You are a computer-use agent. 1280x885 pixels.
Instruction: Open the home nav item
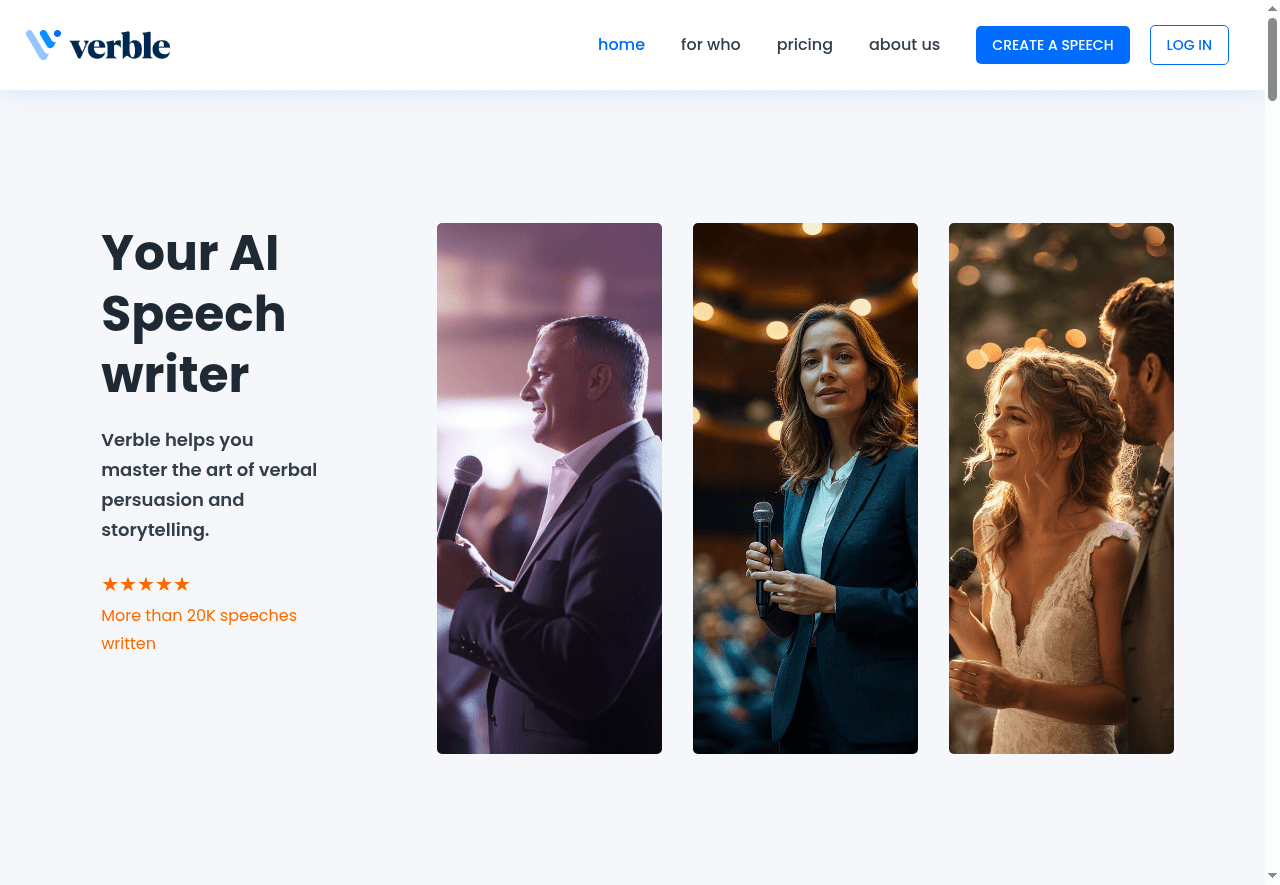click(x=621, y=45)
